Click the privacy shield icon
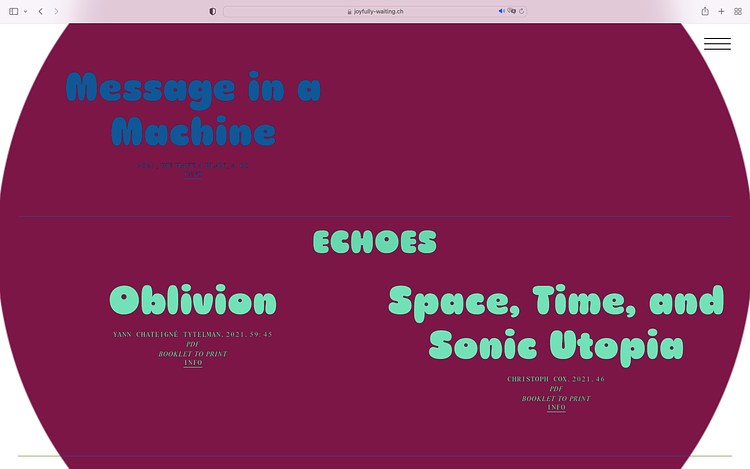750x469 pixels. tap(212, 11)
